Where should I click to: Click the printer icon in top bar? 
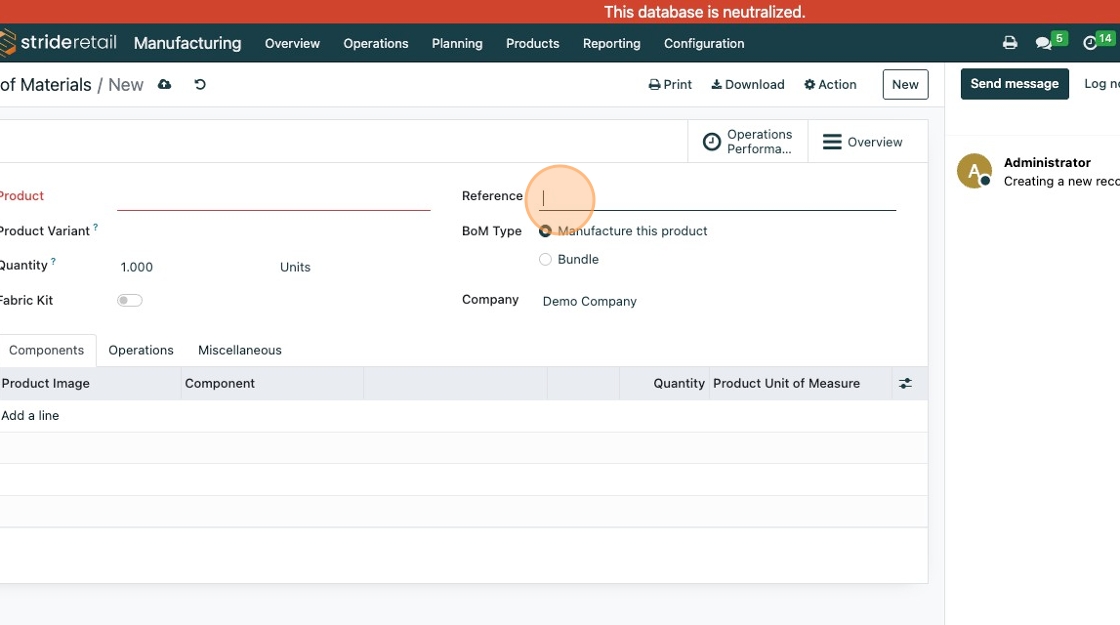(1010, 43)
